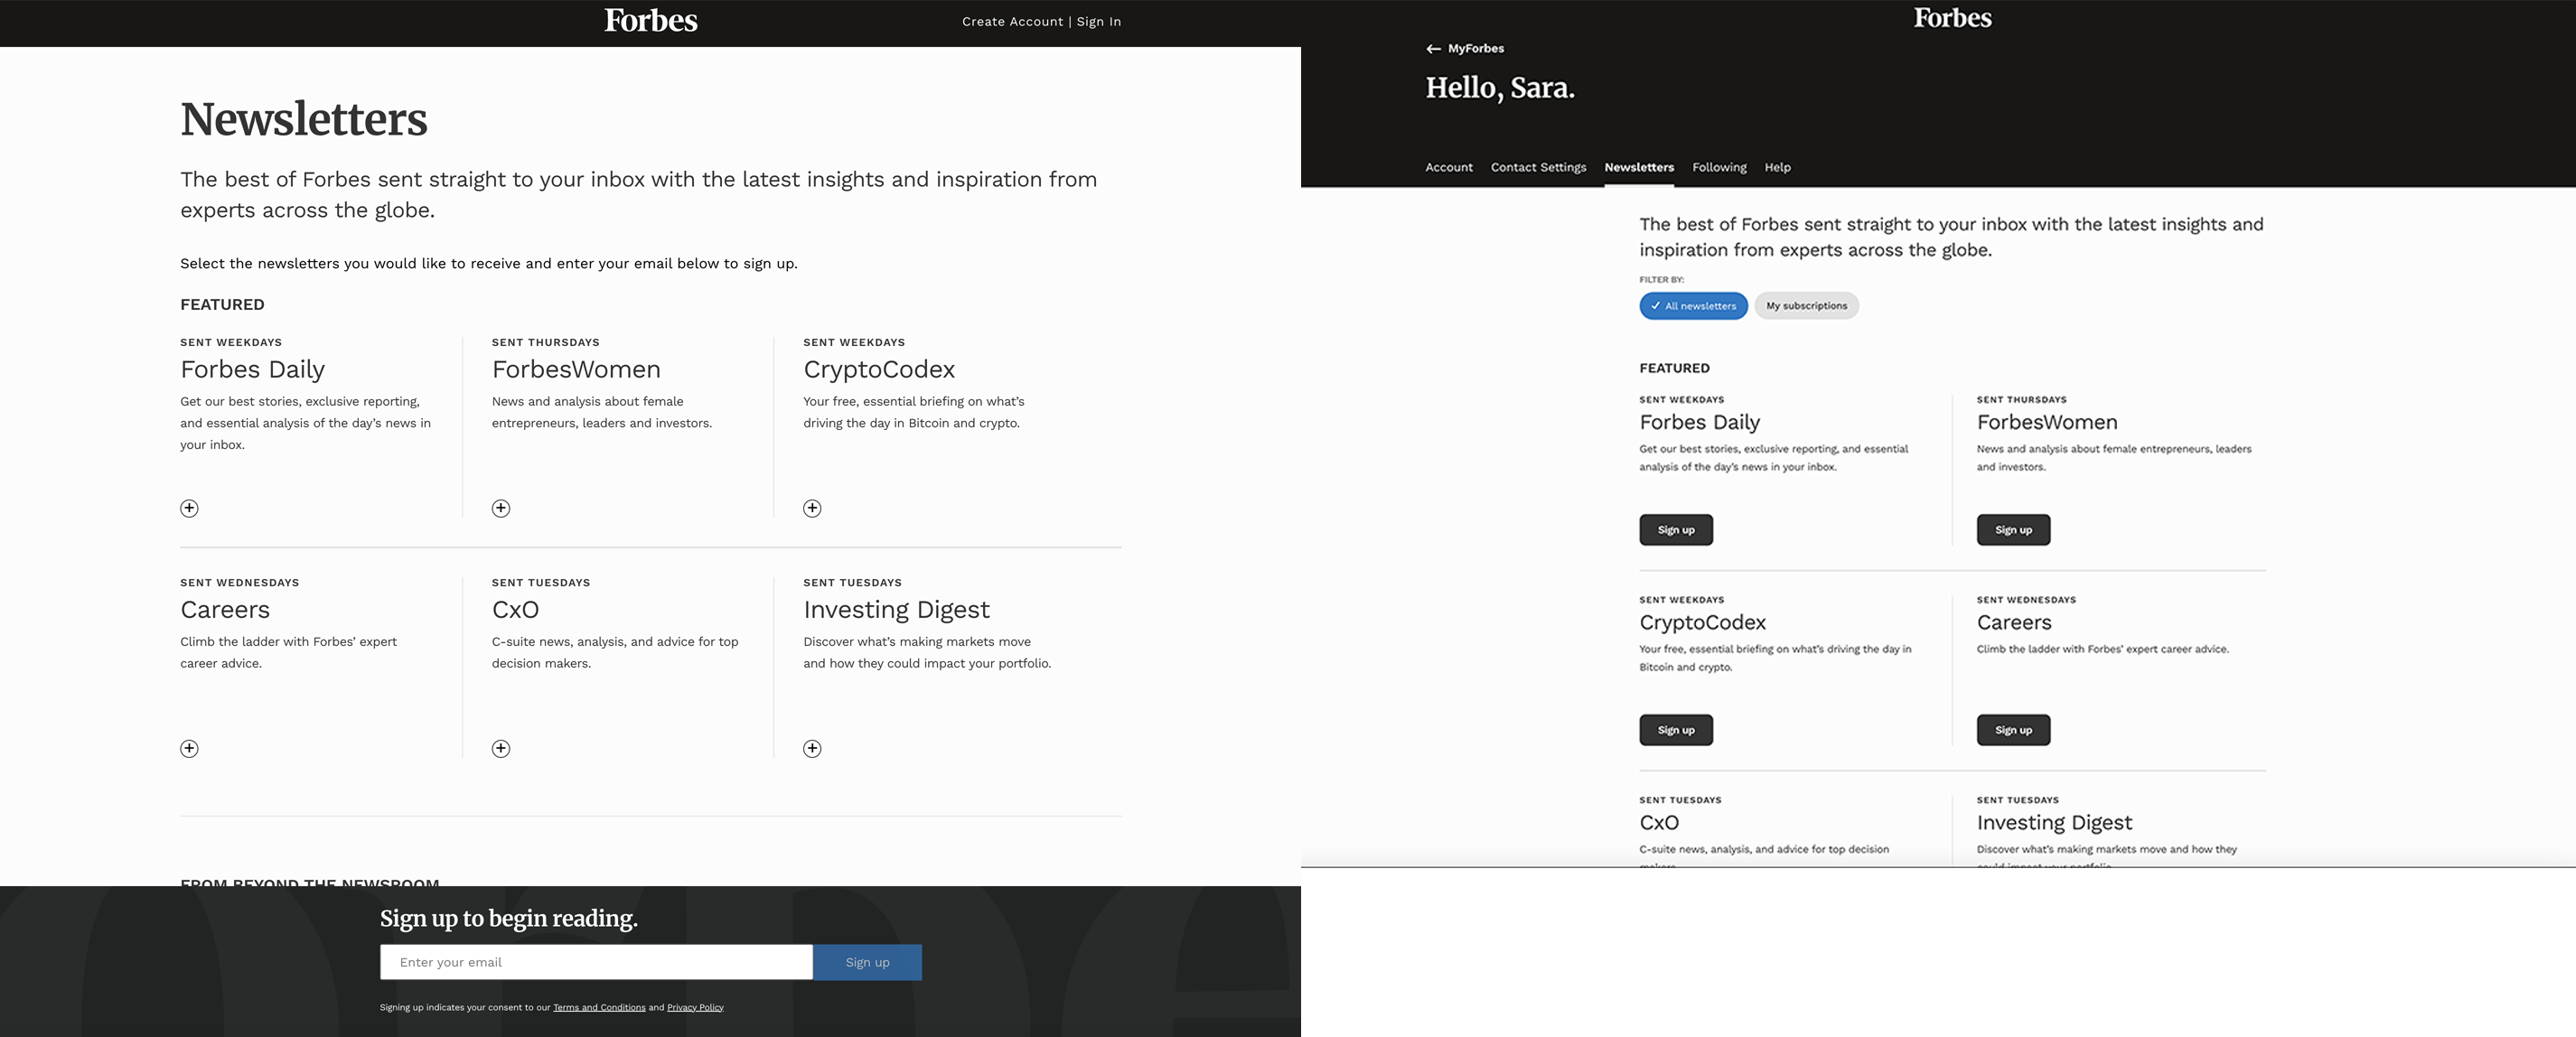Viewport: 2576px width, 1037px height.
Task: Add Forbes Daily newsletter via plus icon
Action: coord(189,508)
